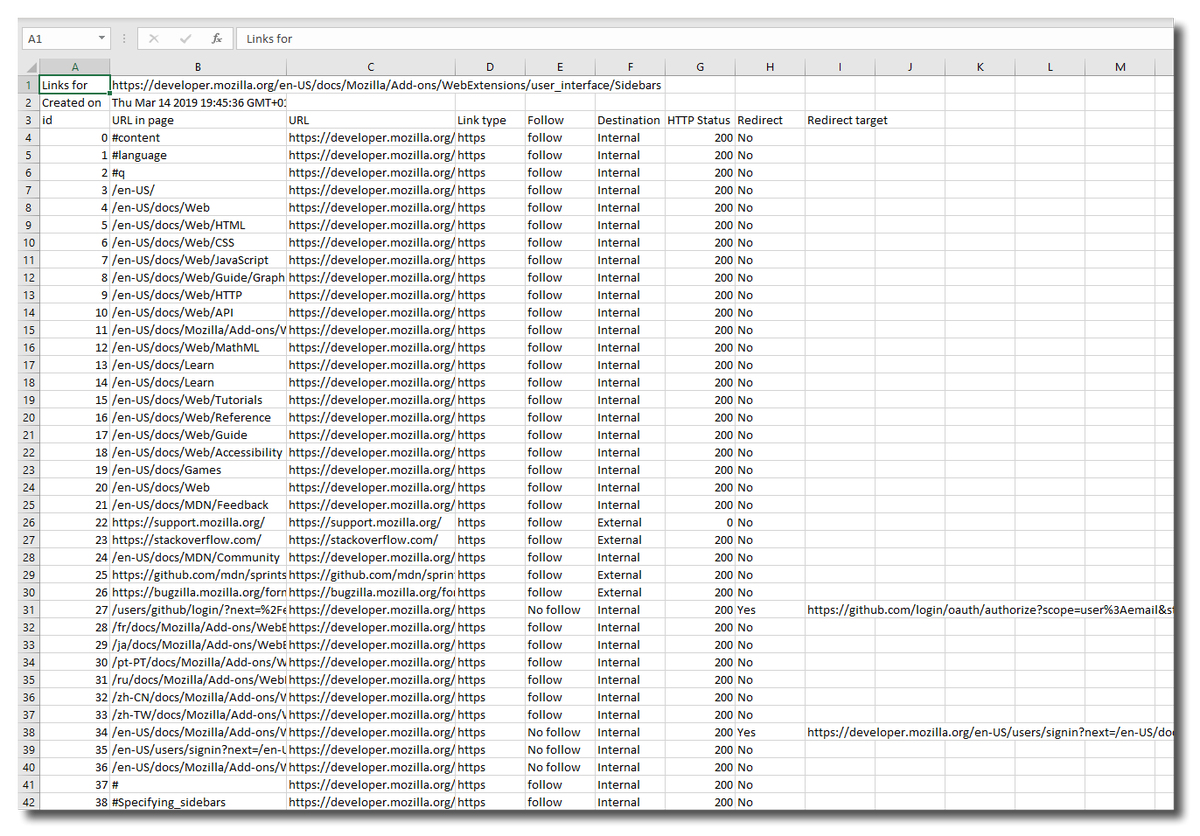Select row 26 header

coord(29,522)
